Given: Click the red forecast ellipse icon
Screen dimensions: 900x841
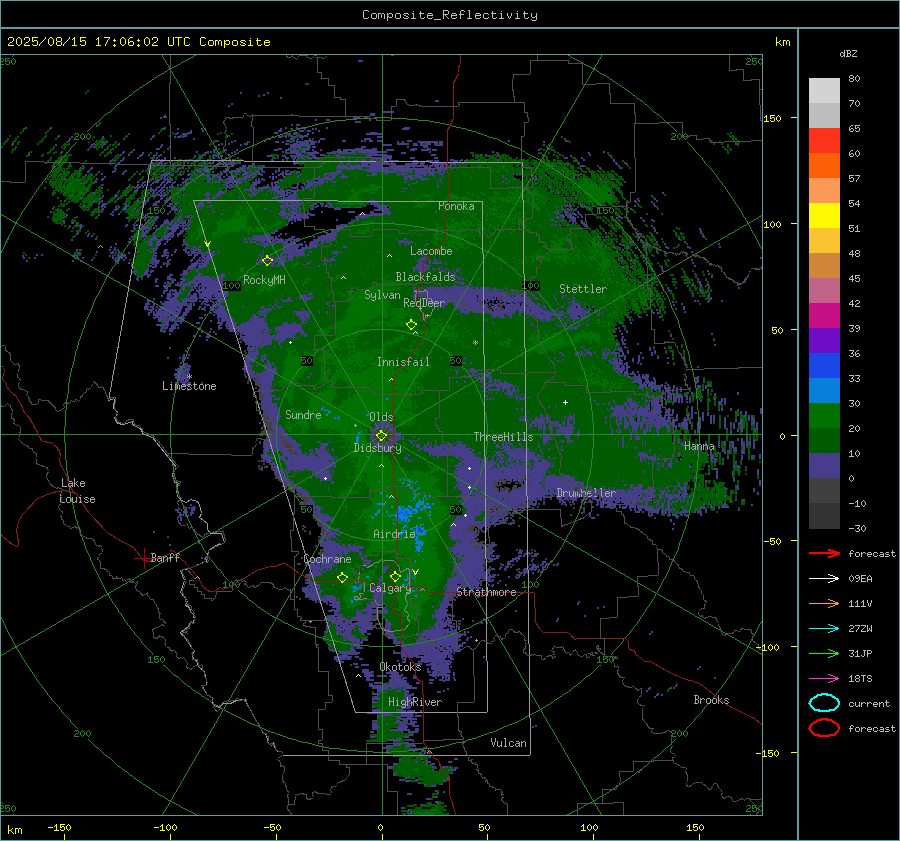Looking at the screenshot, I should click(x=824, y=728).
